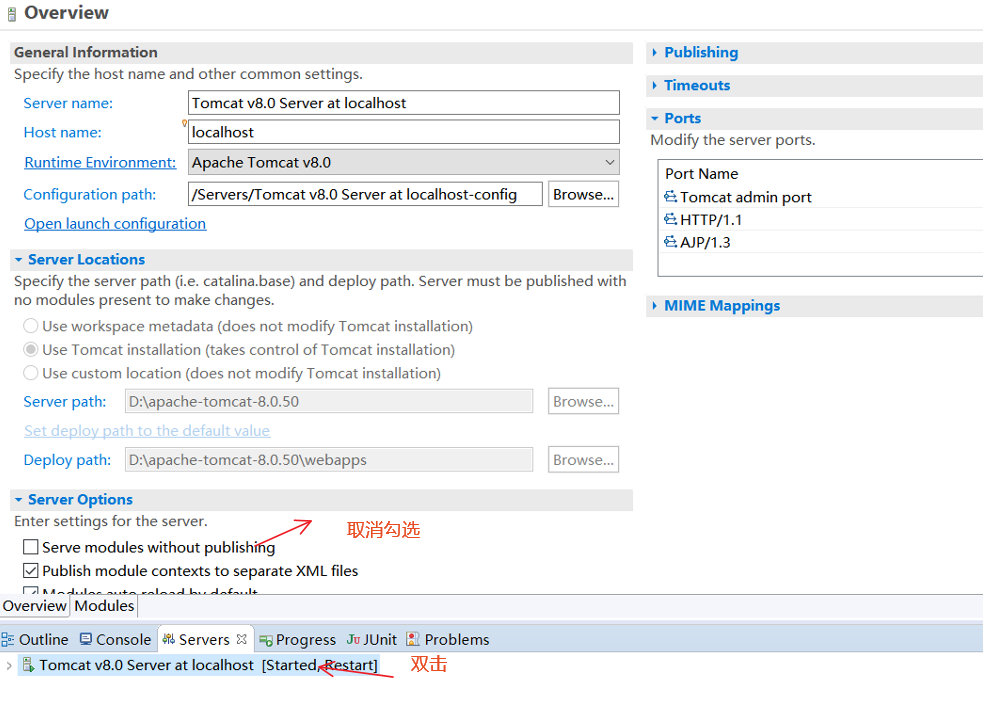This screenshot has height=701, width=983.
Task: Click the Problems icon on the Problems tab
Action: click(413, 639)
